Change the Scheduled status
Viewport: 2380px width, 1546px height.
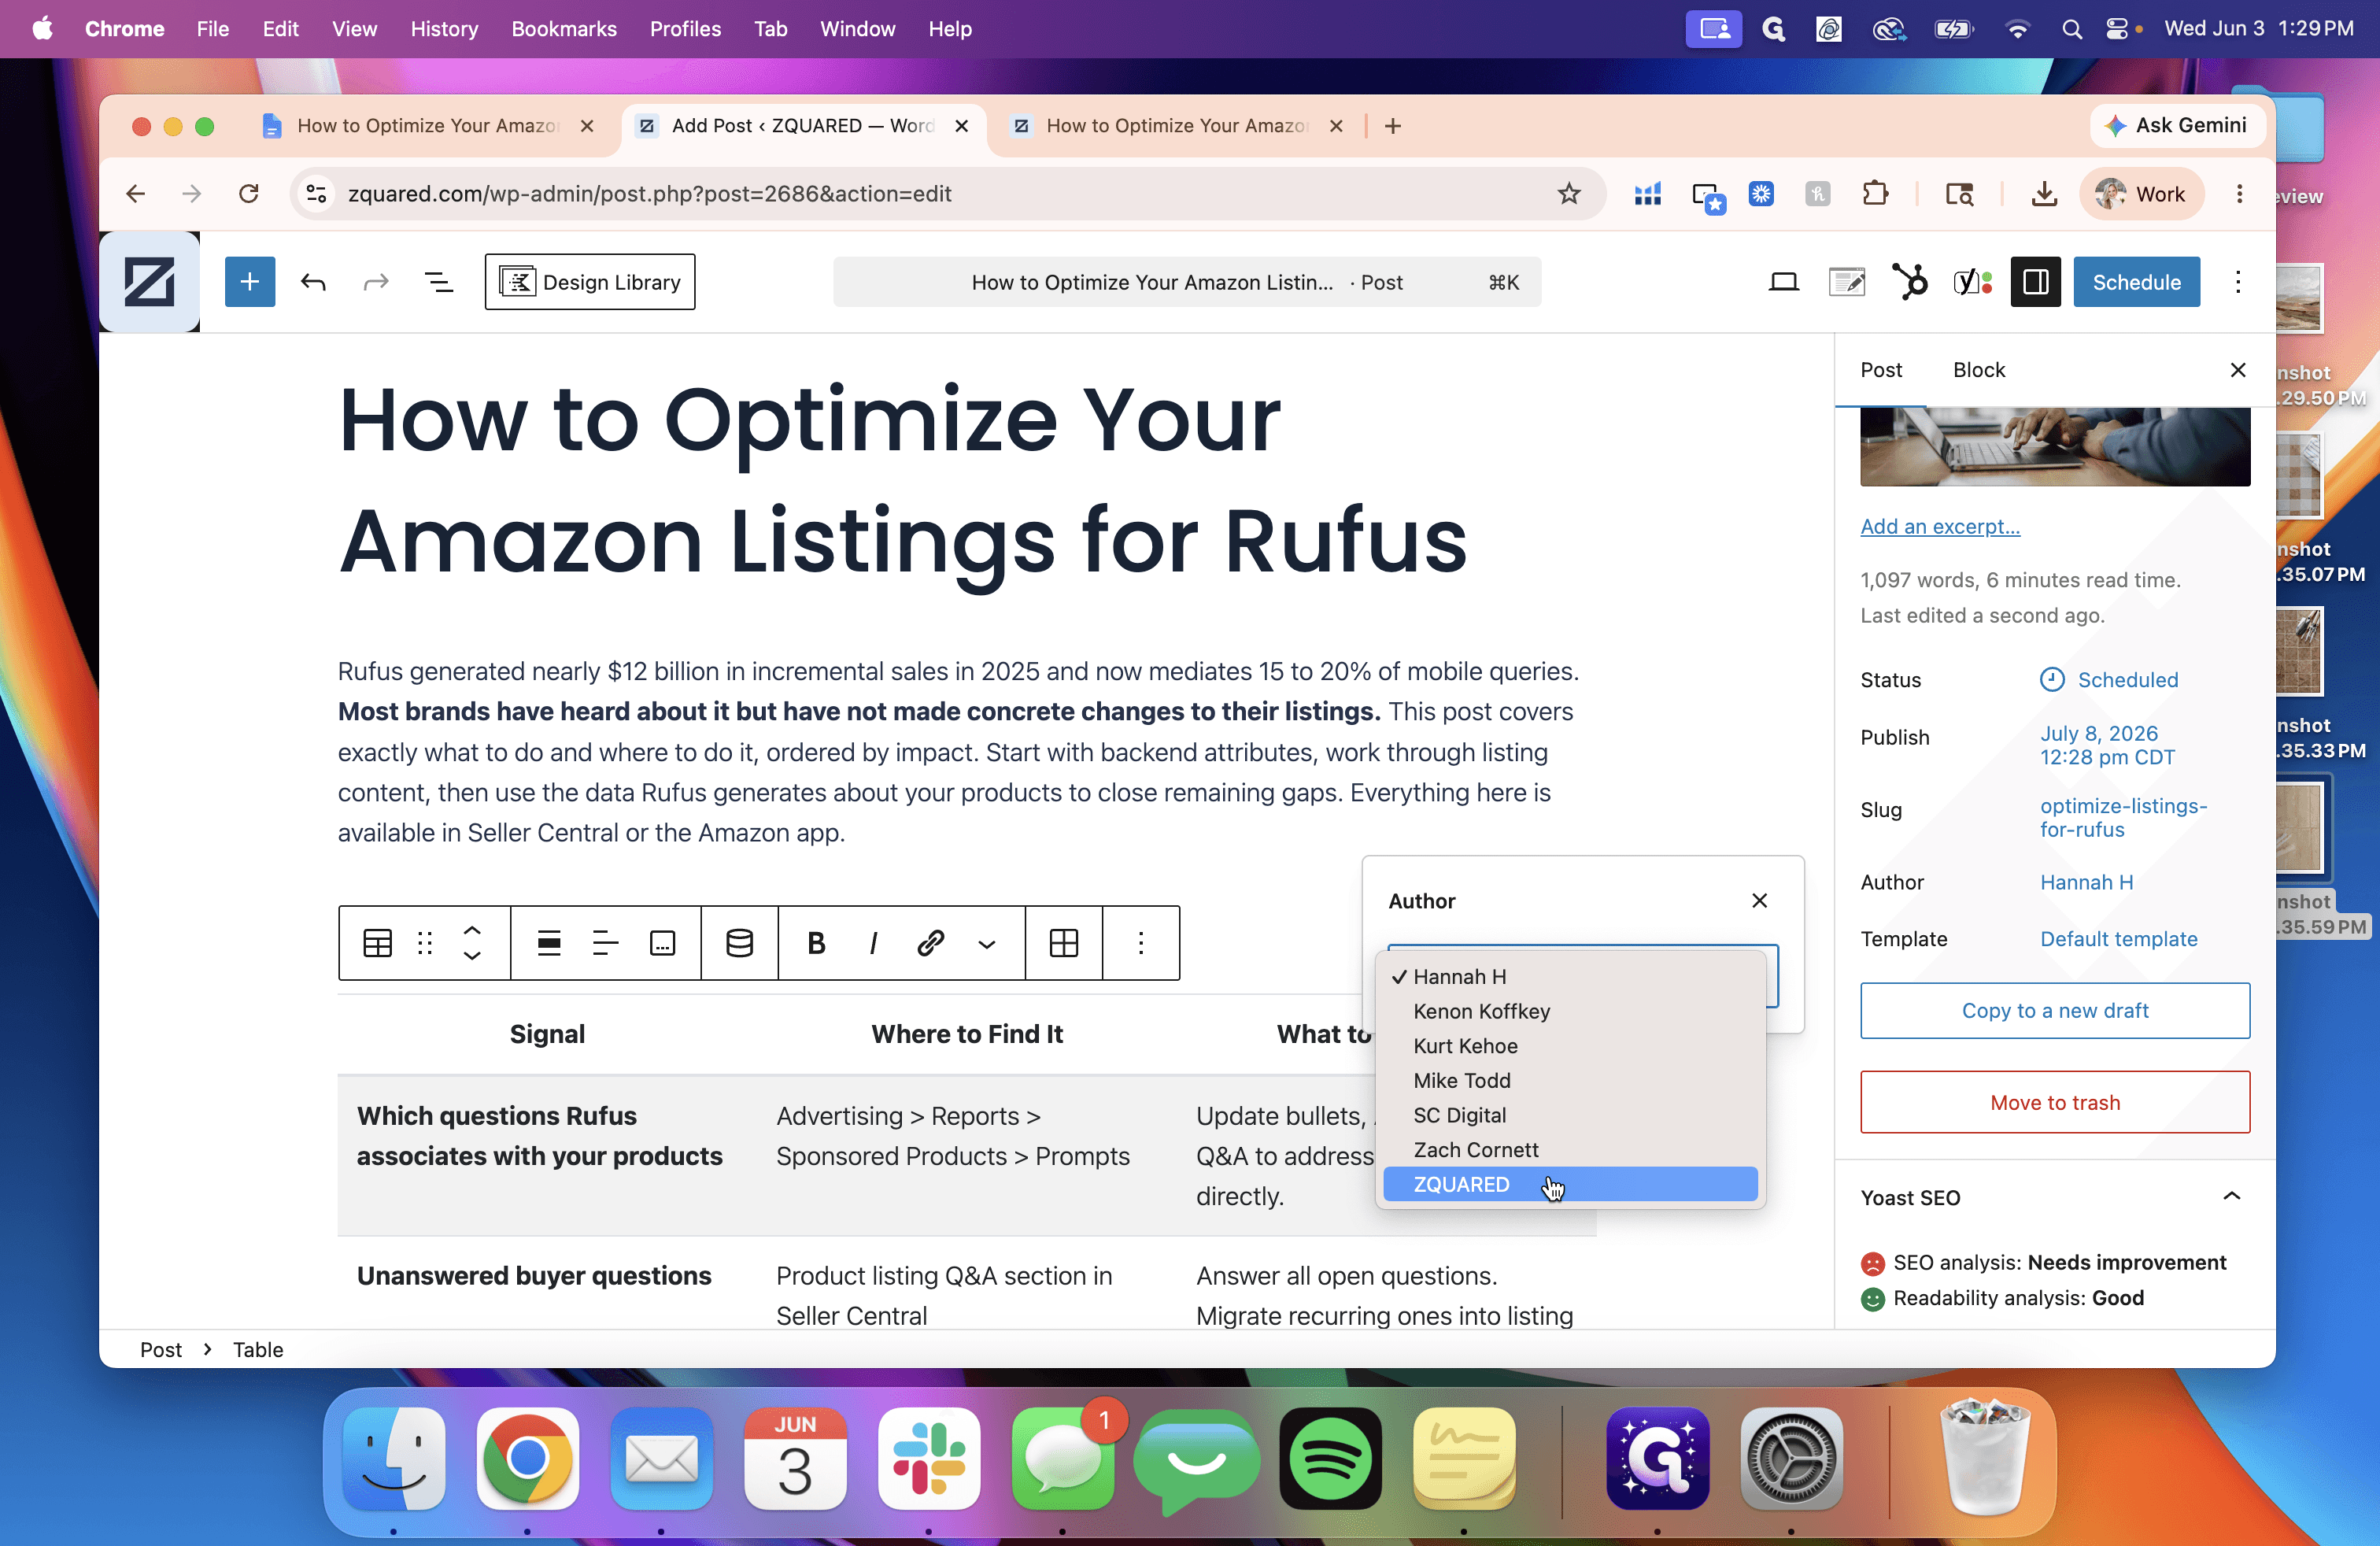pos(2110,680)
